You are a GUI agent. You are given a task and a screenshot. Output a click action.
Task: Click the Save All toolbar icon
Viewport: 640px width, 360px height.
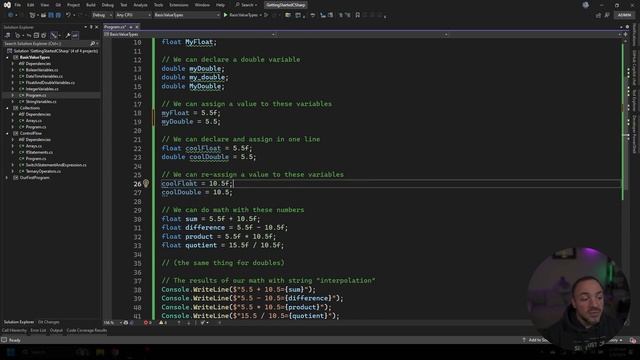58,15
